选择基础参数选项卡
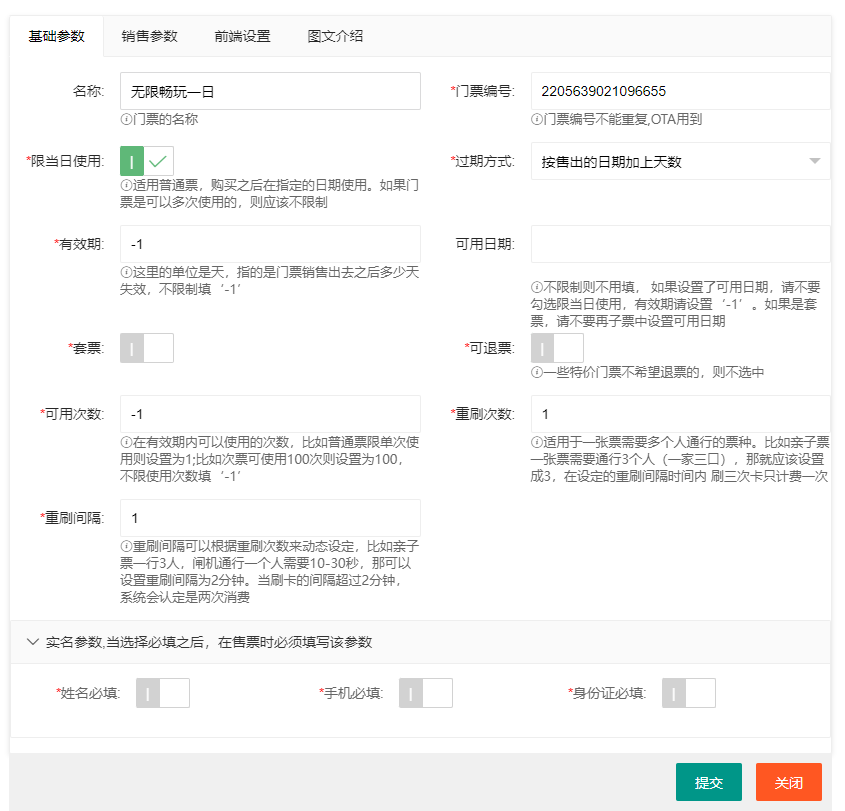This screenshot has height=811, width=845. [57, 36]
